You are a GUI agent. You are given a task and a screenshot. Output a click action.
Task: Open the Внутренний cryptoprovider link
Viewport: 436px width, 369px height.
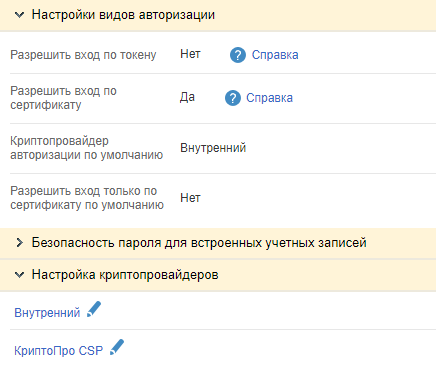click(x=47, y=313)
